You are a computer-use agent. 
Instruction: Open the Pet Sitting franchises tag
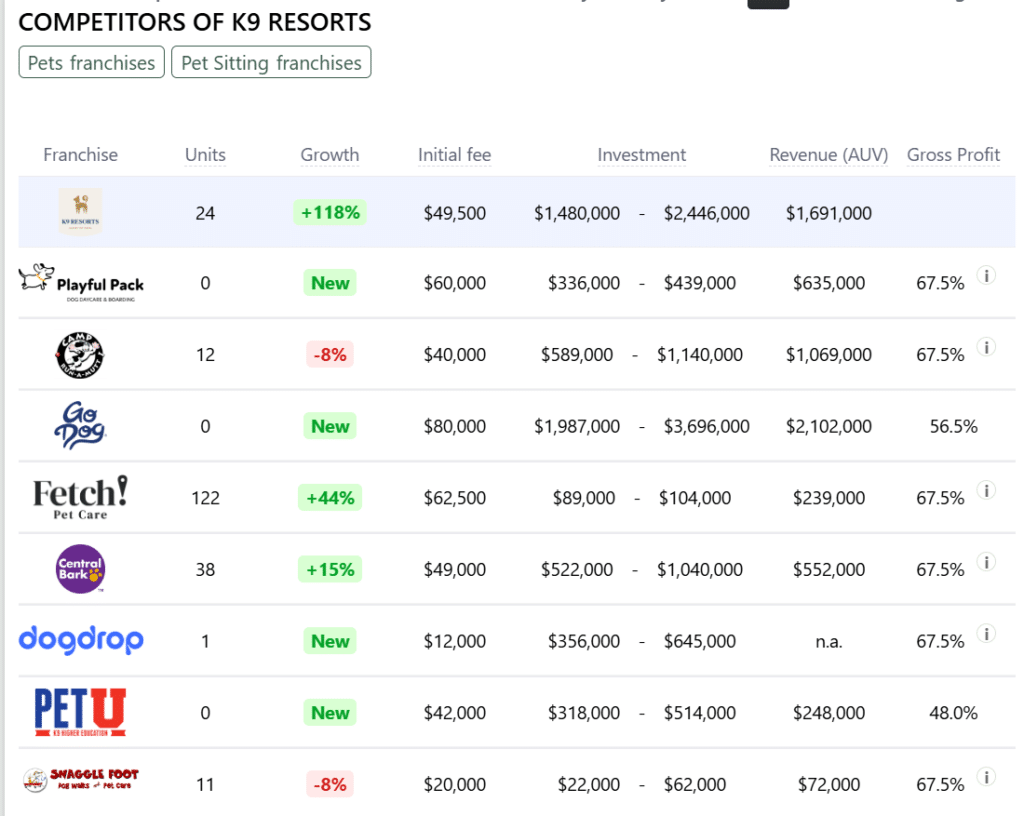point(271,63)
